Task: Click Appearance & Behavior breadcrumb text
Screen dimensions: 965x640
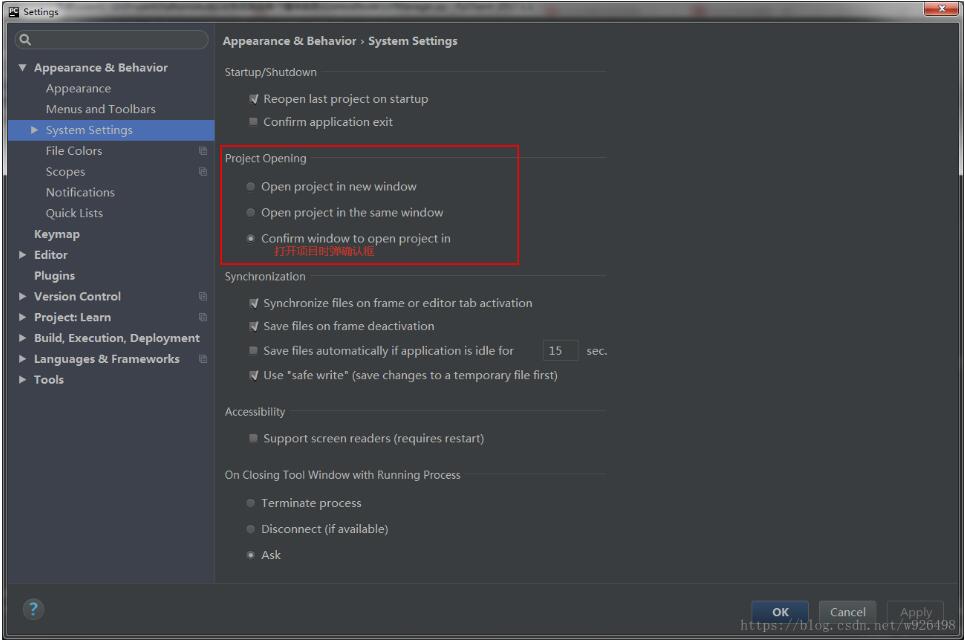Action: point(289,41)
